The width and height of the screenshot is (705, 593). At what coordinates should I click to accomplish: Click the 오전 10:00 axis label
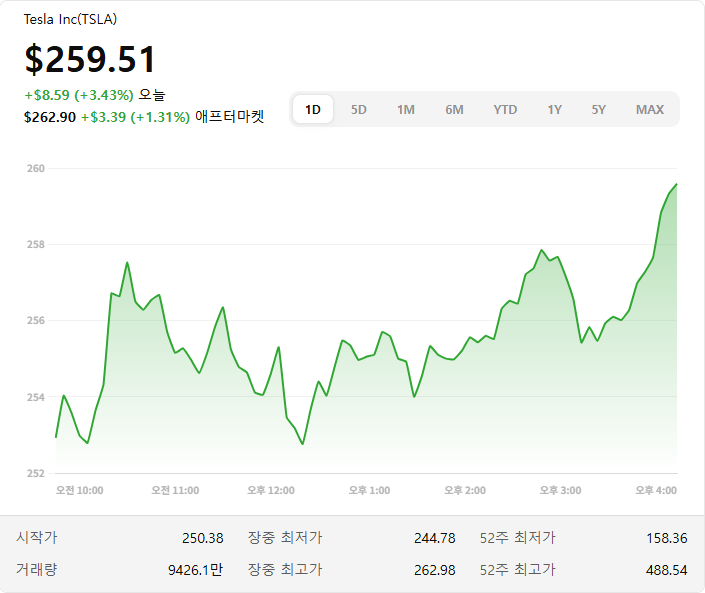click(80, 490)
